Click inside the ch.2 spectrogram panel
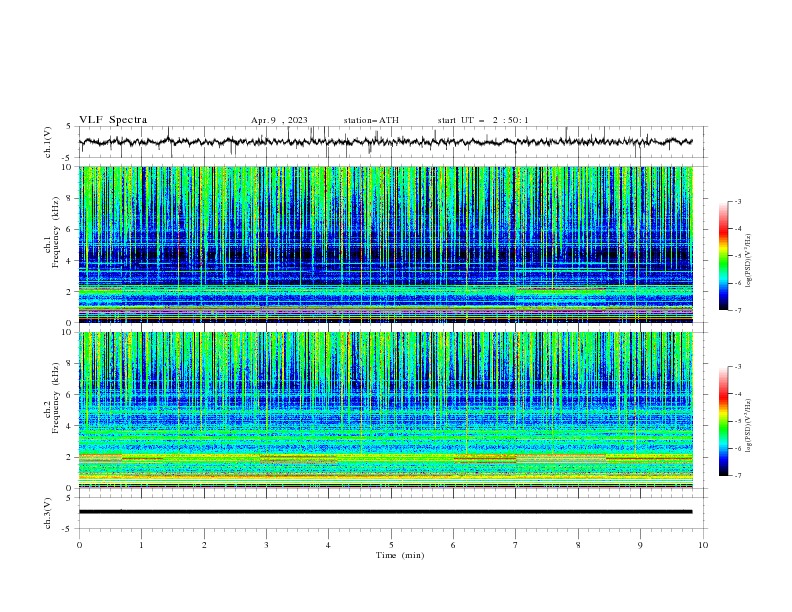 point(386,410)
